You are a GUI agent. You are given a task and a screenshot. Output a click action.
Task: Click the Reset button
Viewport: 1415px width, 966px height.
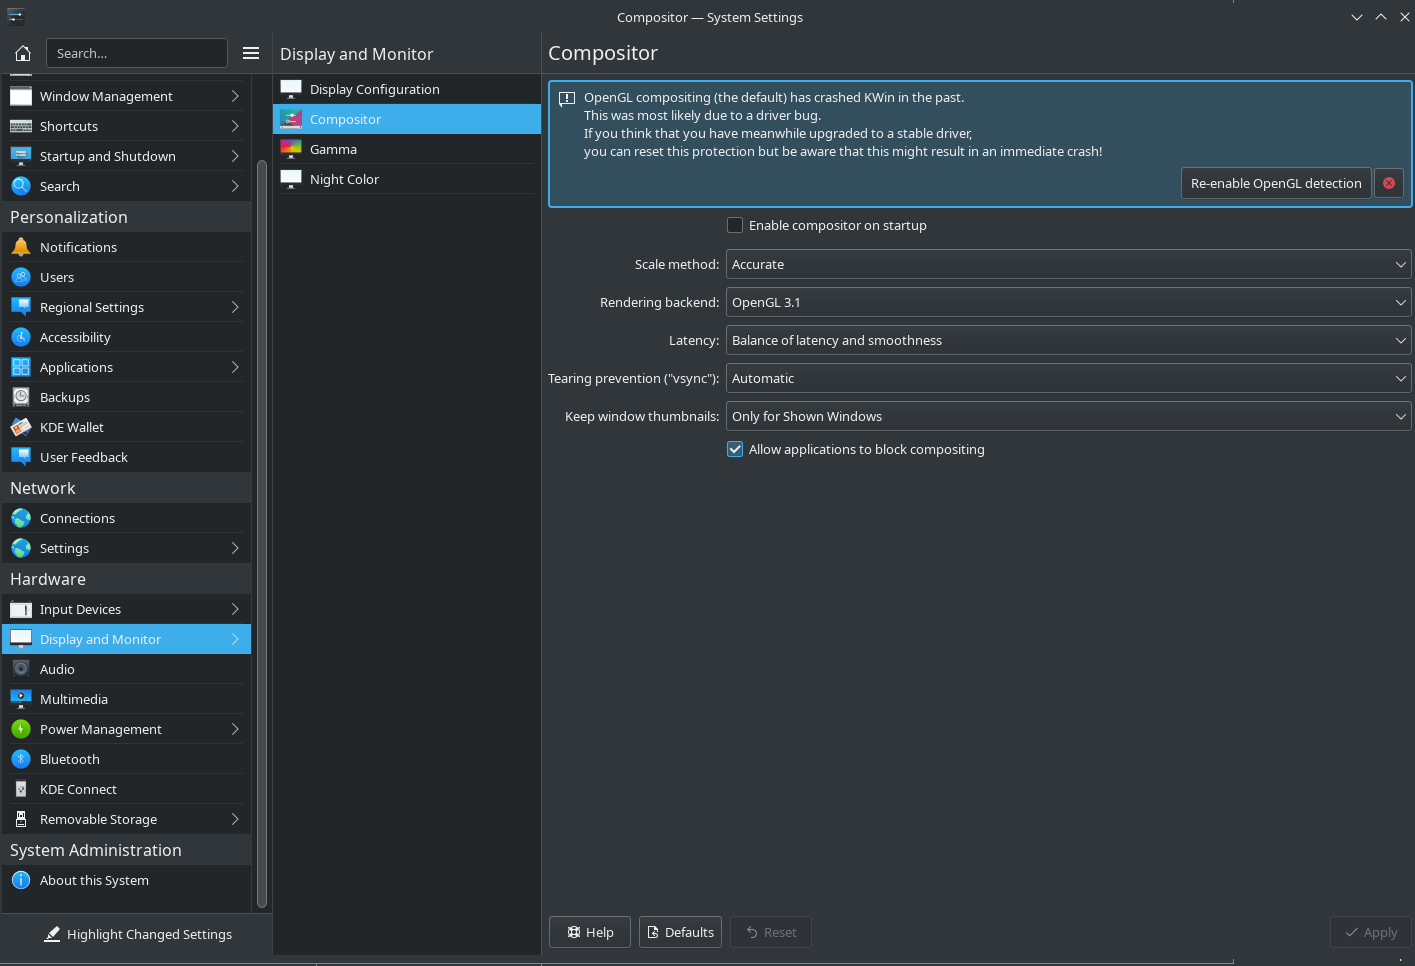coord(770,932)
